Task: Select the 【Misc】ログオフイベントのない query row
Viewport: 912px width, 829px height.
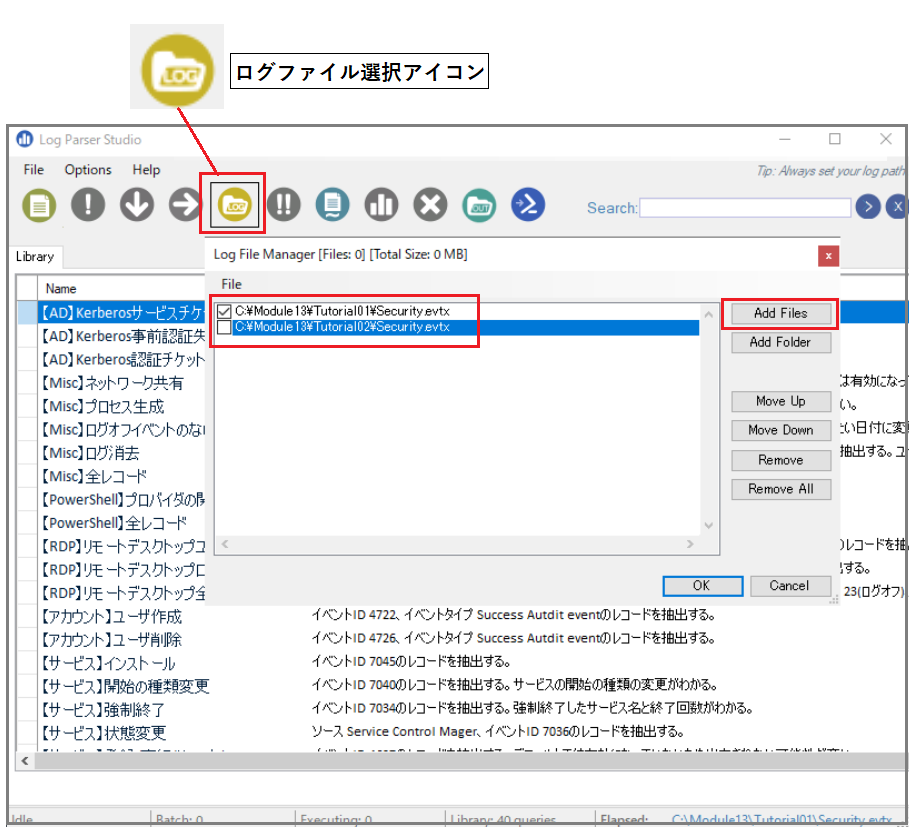Action: coord(122,429)
